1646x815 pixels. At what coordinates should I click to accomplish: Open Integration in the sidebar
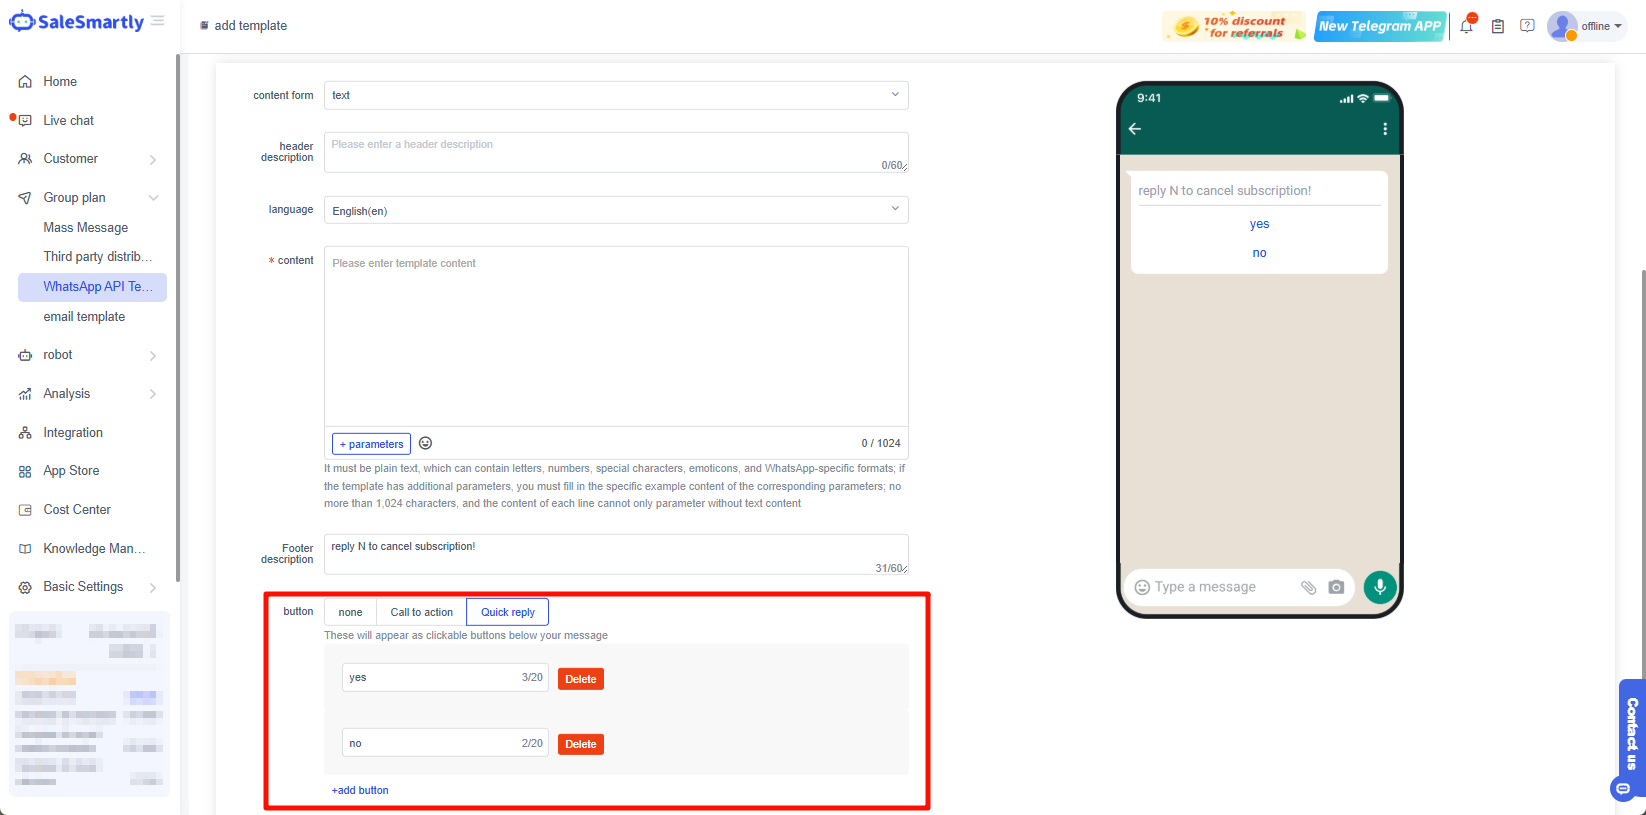tap(73, 433)
